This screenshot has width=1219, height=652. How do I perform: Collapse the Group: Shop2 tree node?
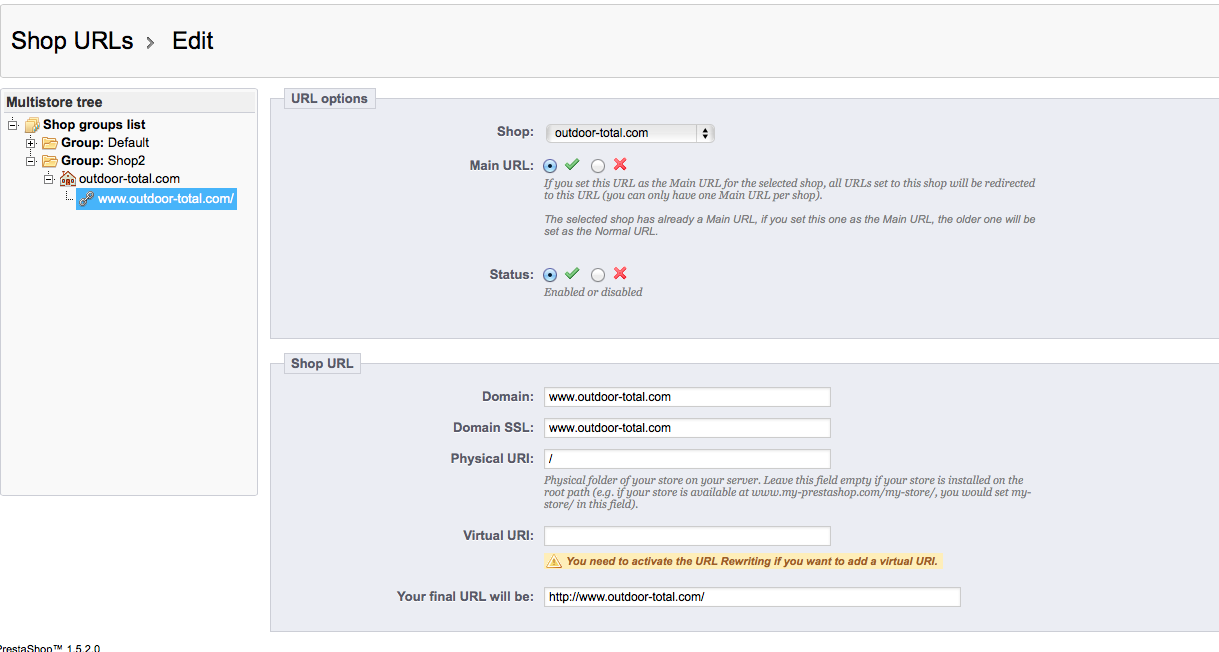tap(31, 161)
